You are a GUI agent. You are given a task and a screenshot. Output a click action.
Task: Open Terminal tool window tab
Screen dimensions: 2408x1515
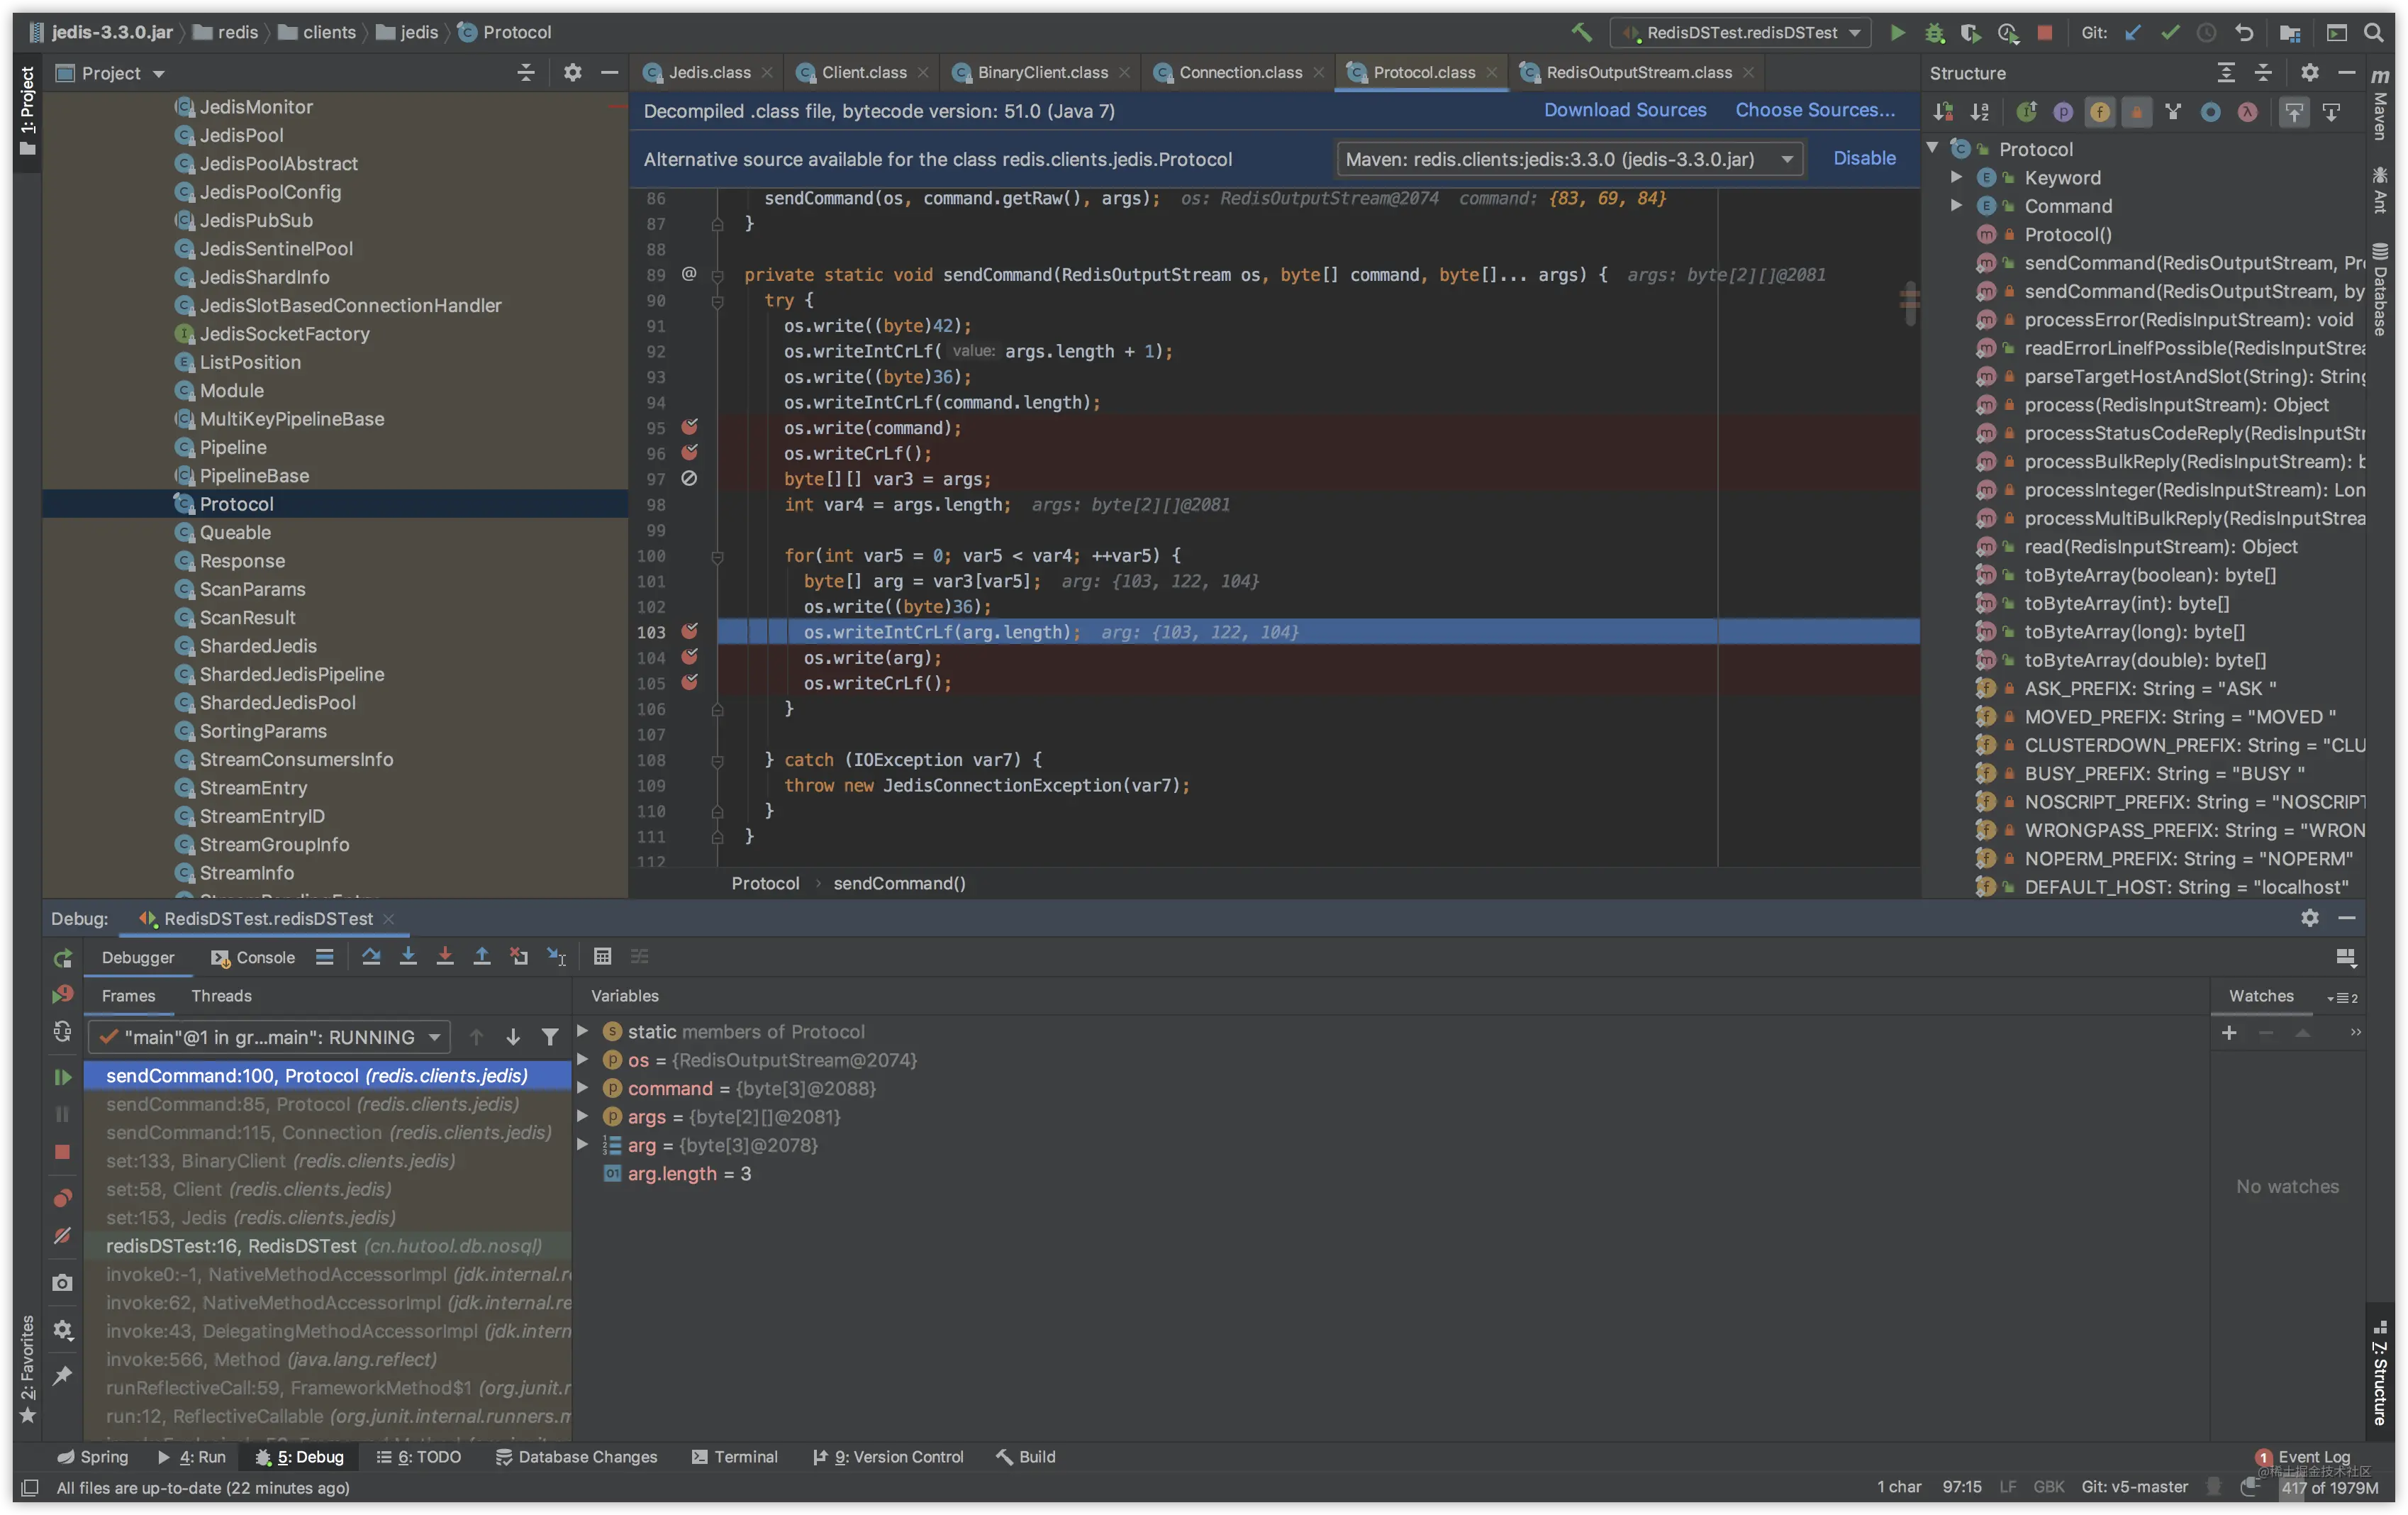coord(734,1457)
